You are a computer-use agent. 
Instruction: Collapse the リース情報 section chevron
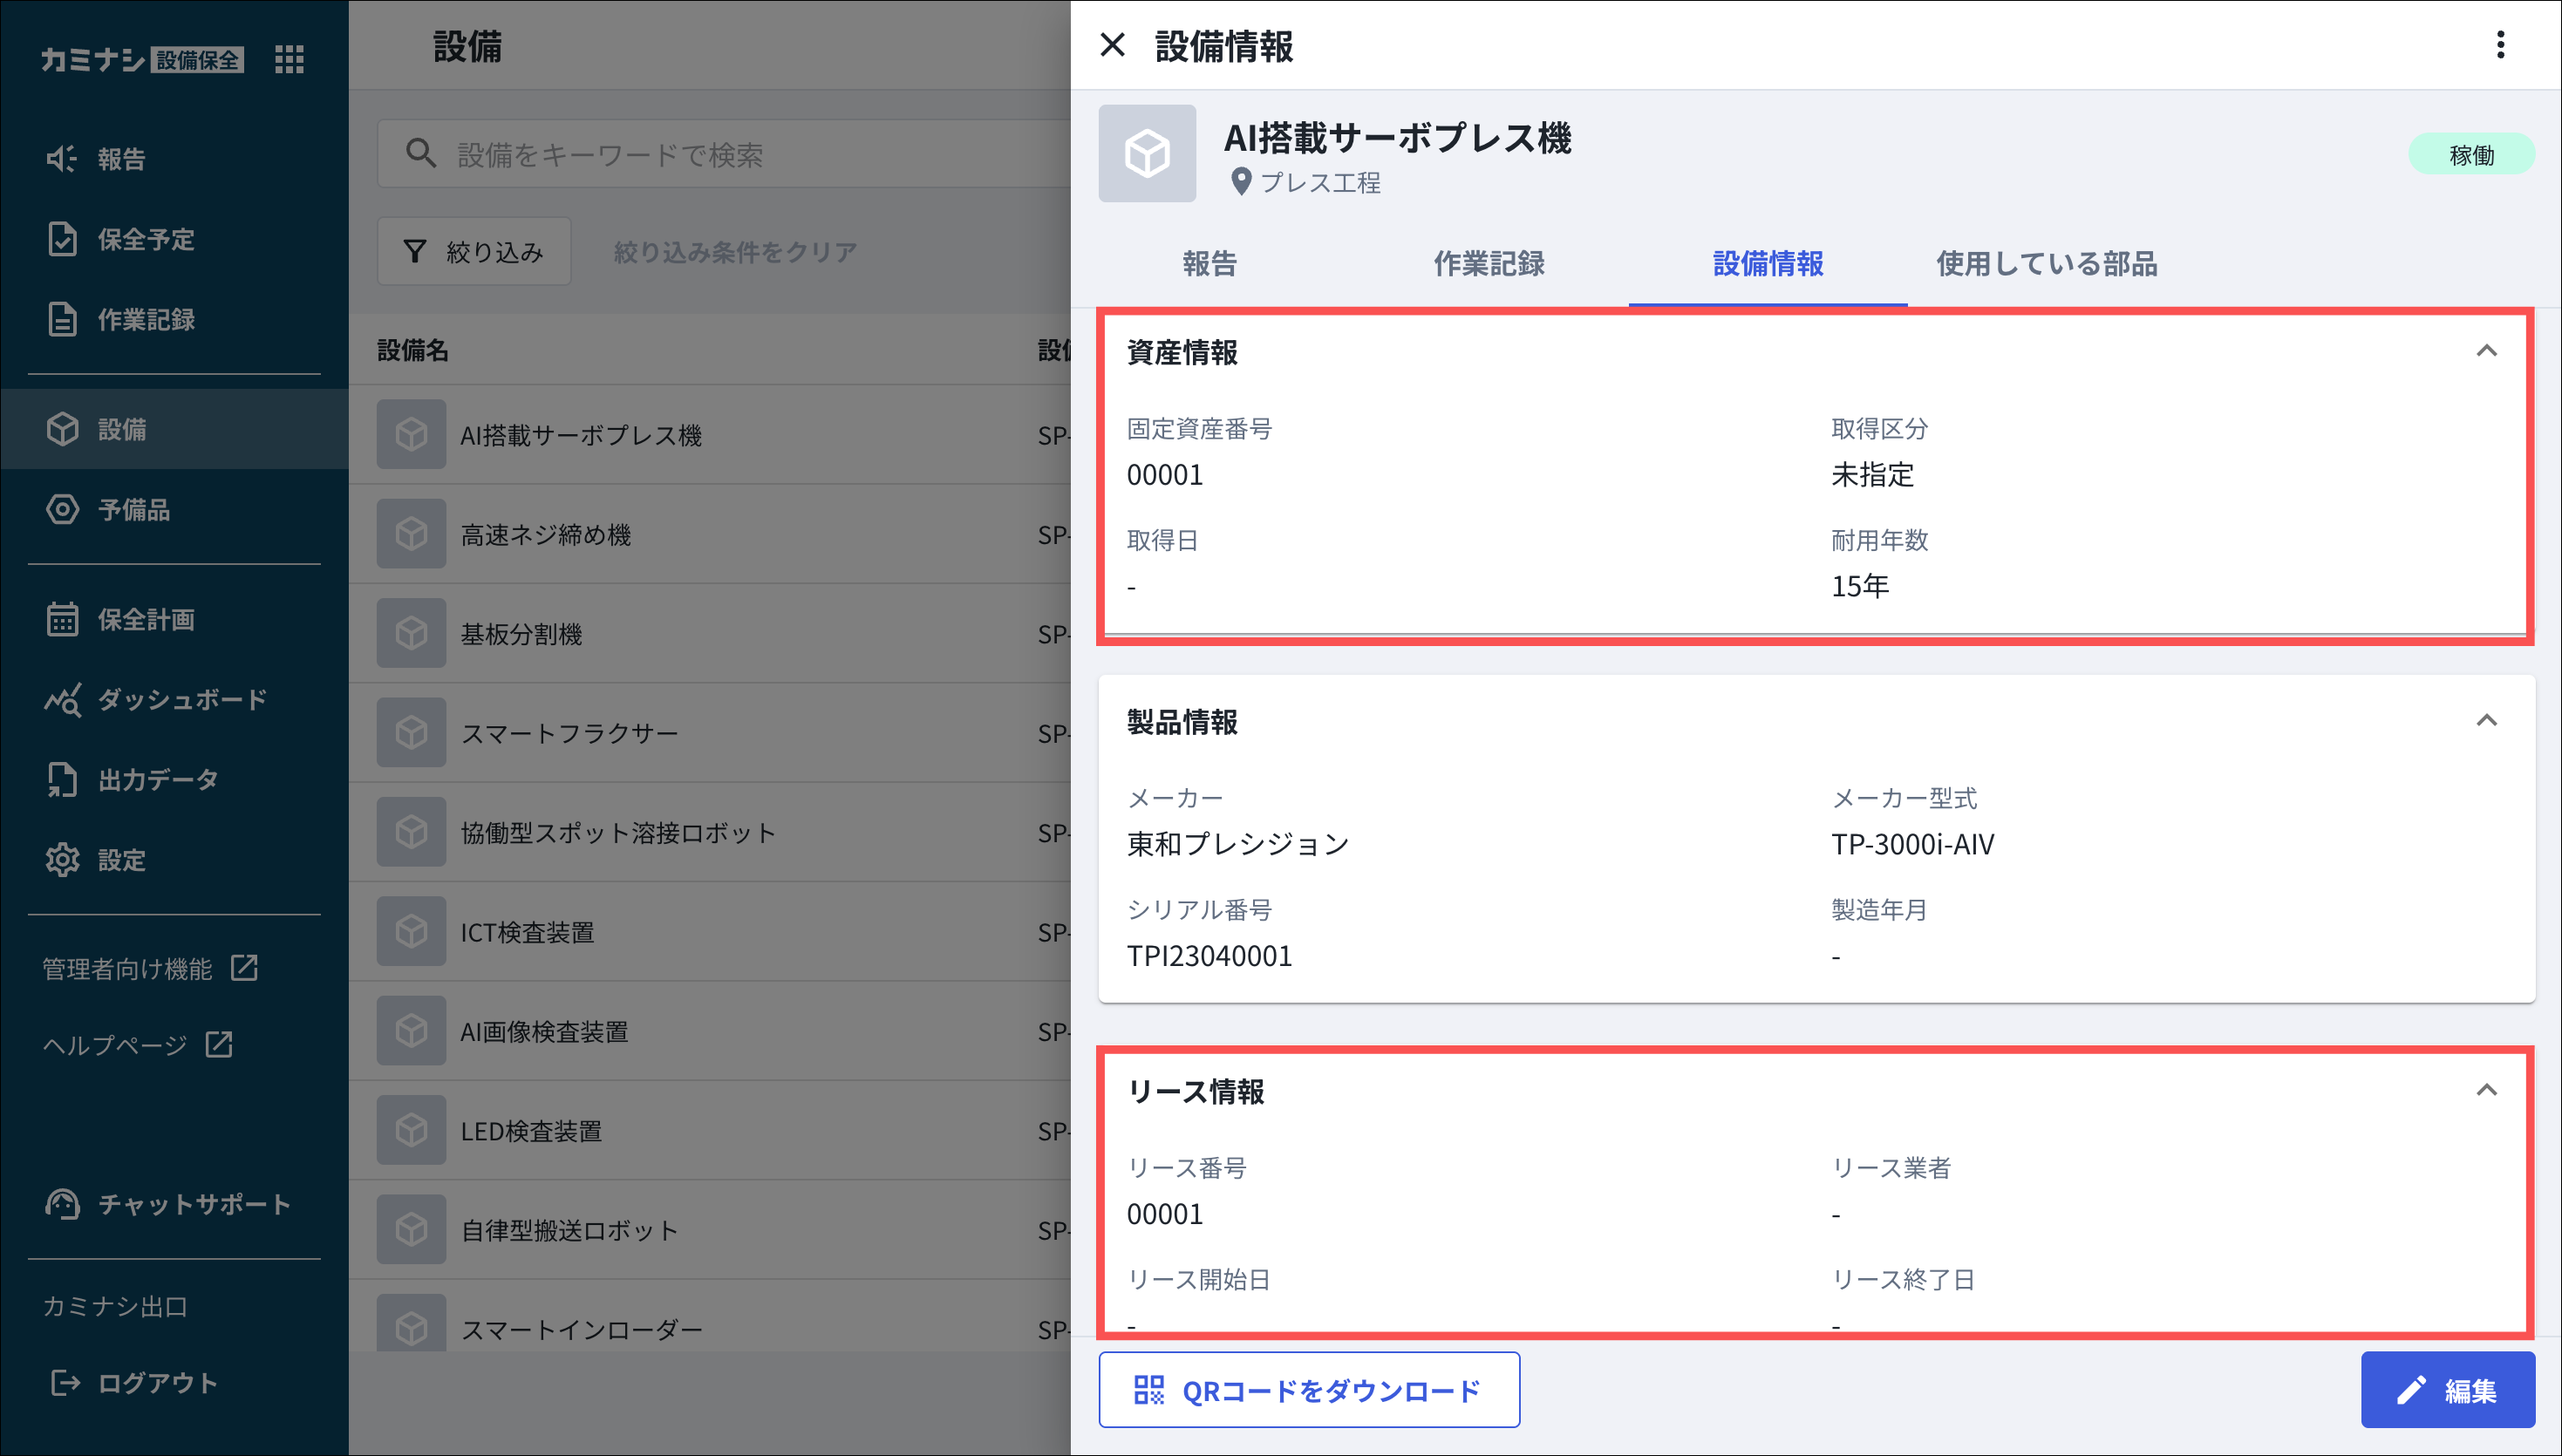click(x=2486, y=1090)
